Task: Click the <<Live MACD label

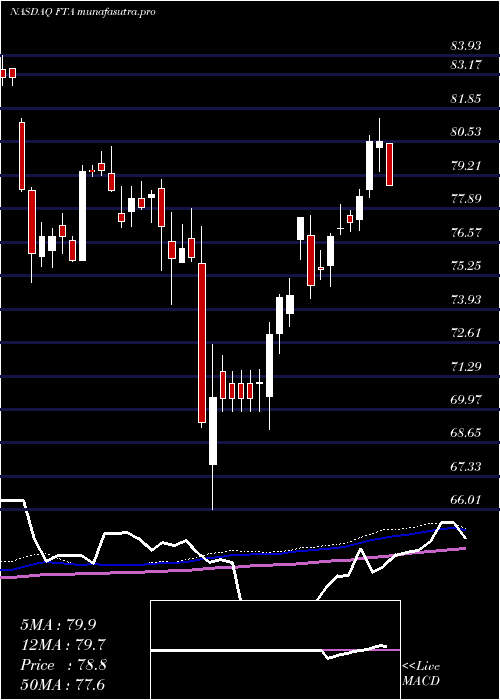Action: pos(421,673)
